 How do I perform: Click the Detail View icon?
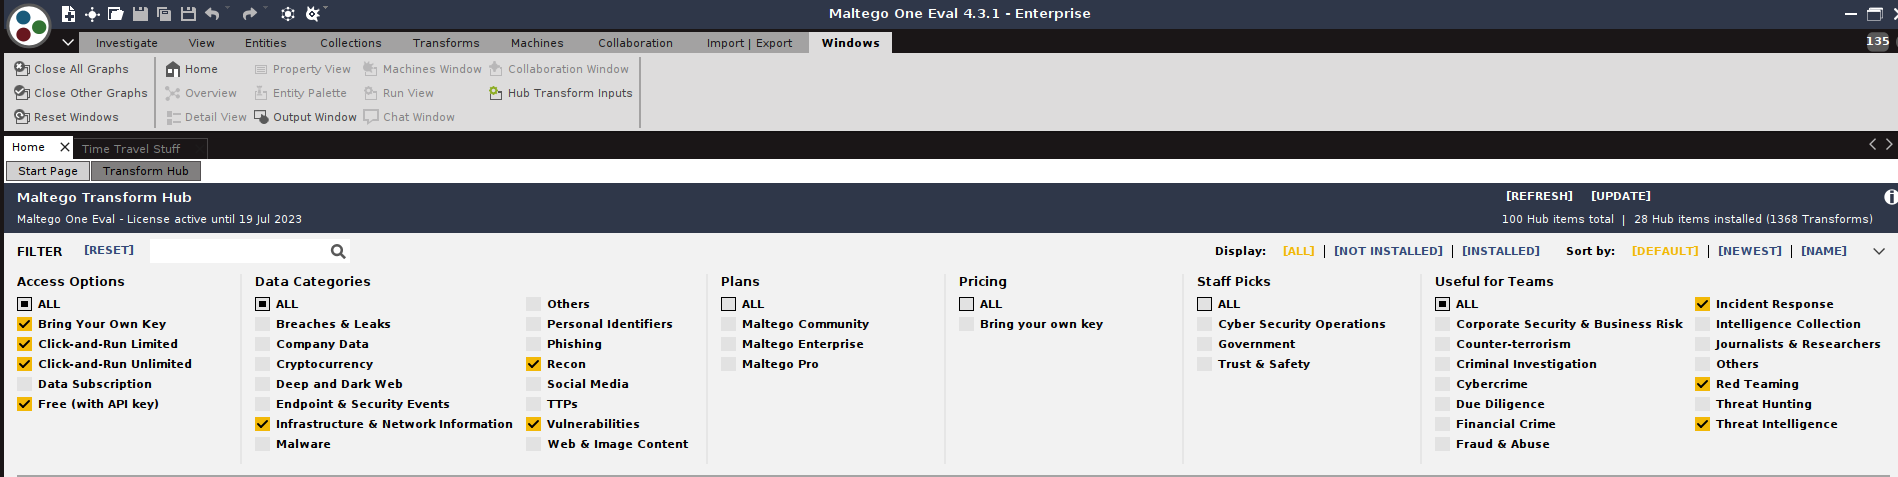(173, 117)
